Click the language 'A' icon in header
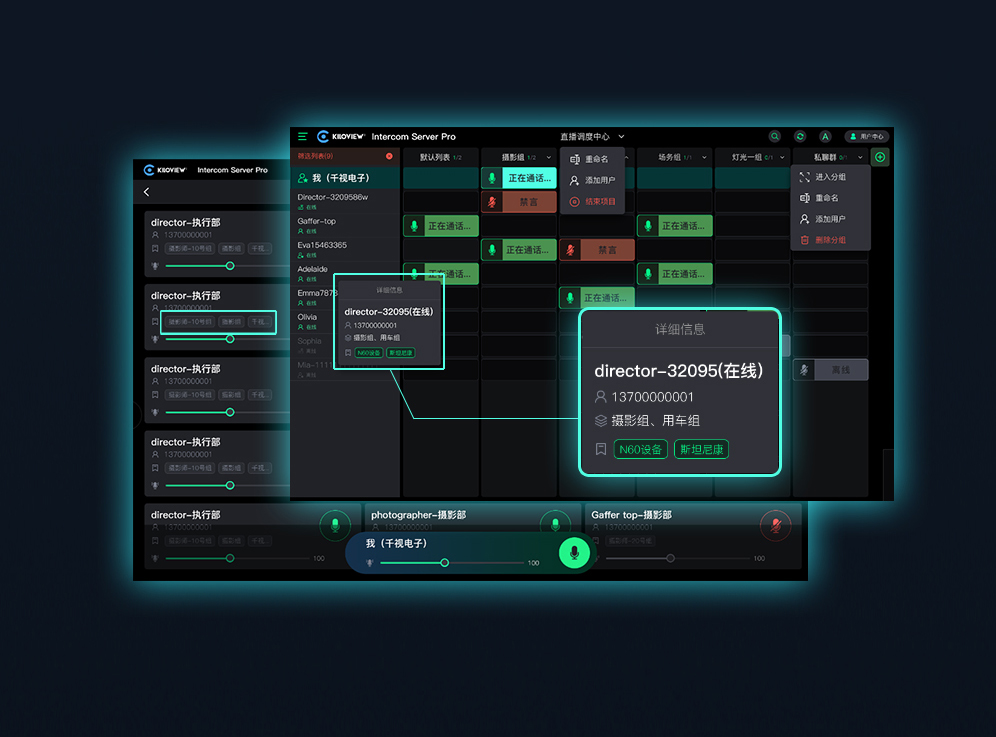Screen dimensions: 996x737 click(825, 136)
